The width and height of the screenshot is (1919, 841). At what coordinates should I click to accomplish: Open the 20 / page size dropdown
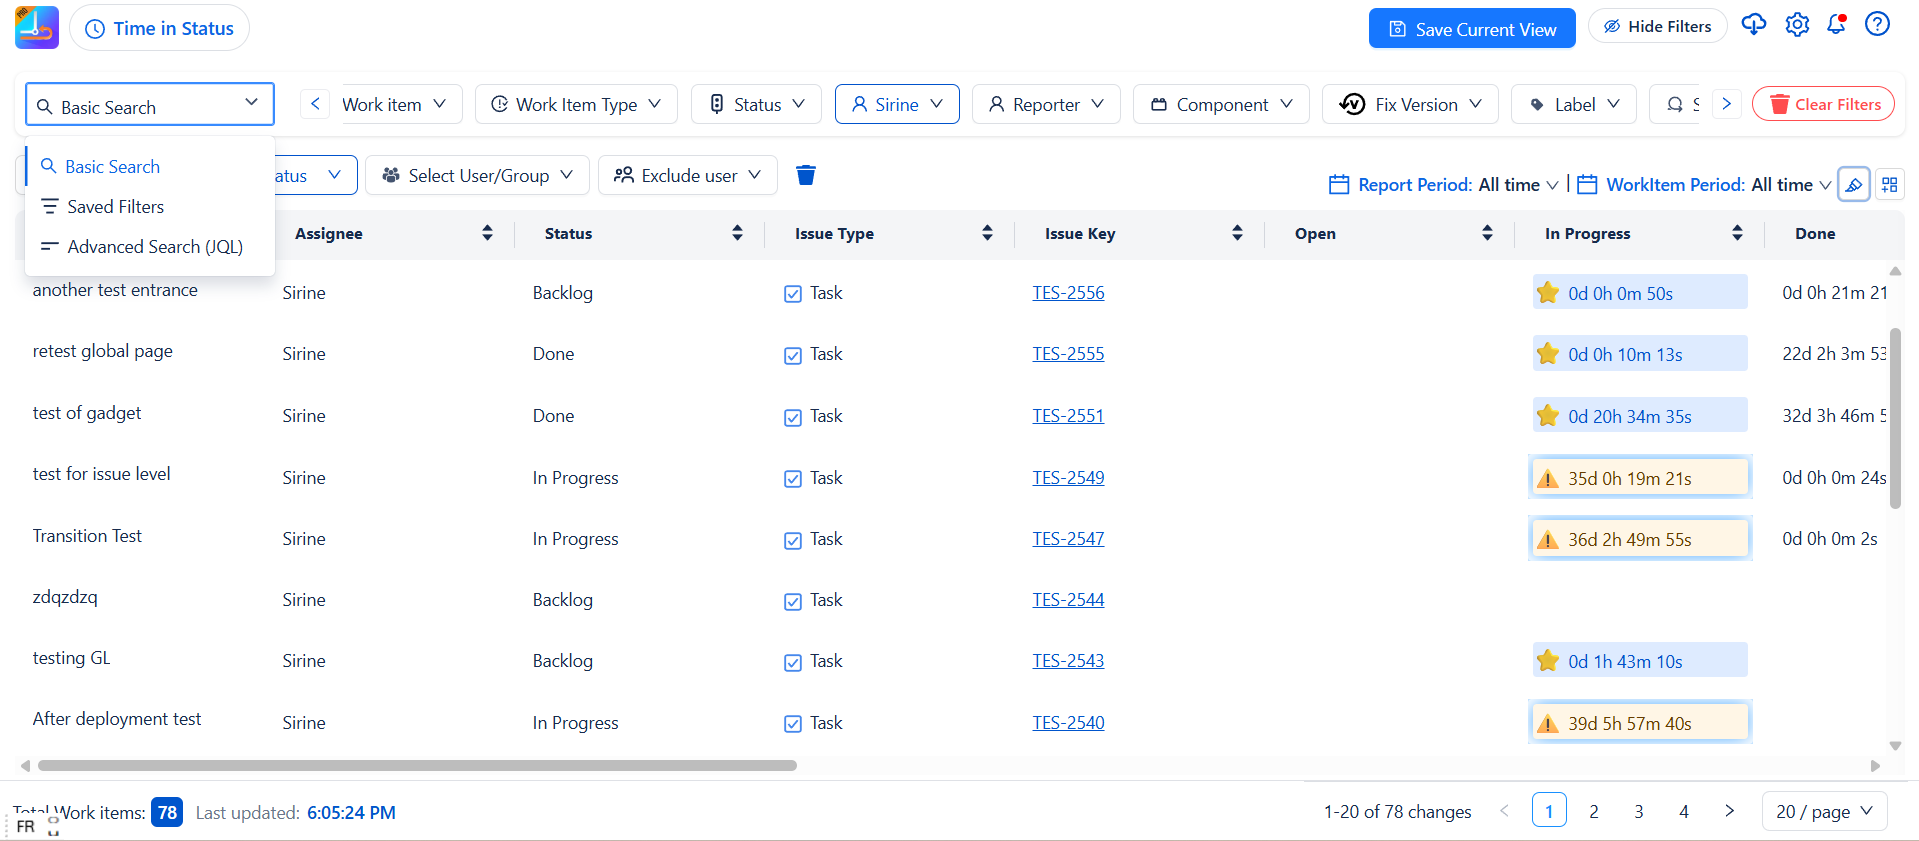pos(1823,812)
